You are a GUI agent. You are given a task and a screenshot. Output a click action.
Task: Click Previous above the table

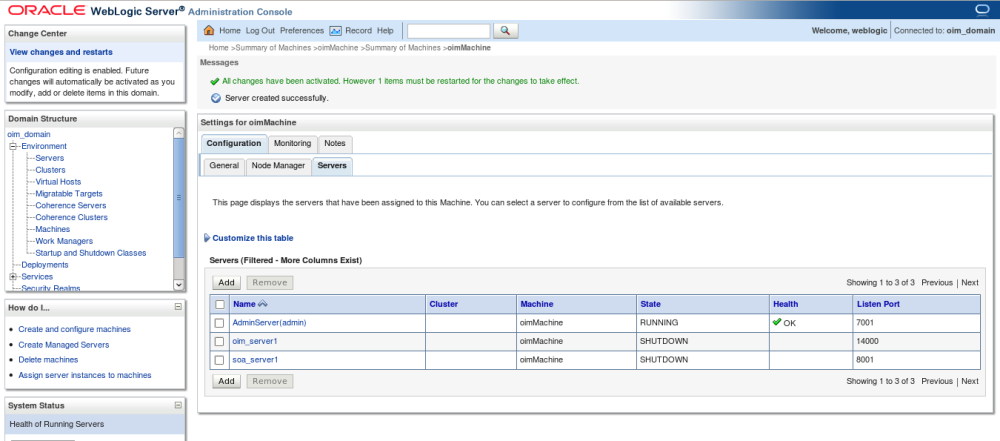coord(937,283)
